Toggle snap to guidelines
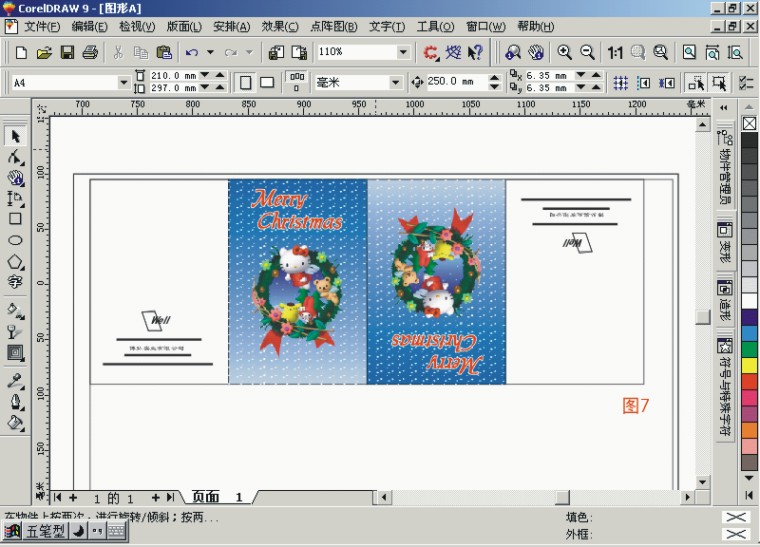 643,83
